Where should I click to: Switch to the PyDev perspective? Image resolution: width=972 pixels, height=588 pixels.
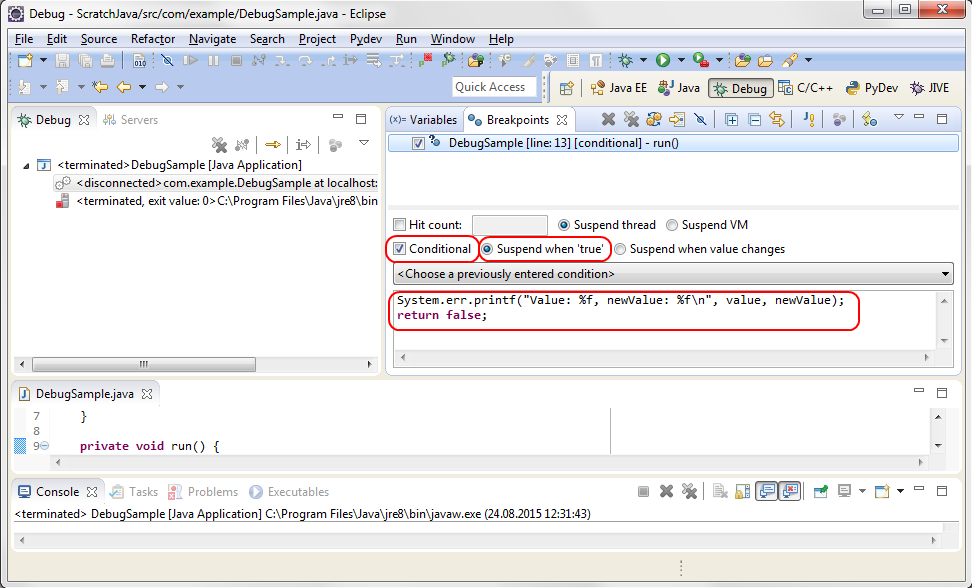(872, 88)
